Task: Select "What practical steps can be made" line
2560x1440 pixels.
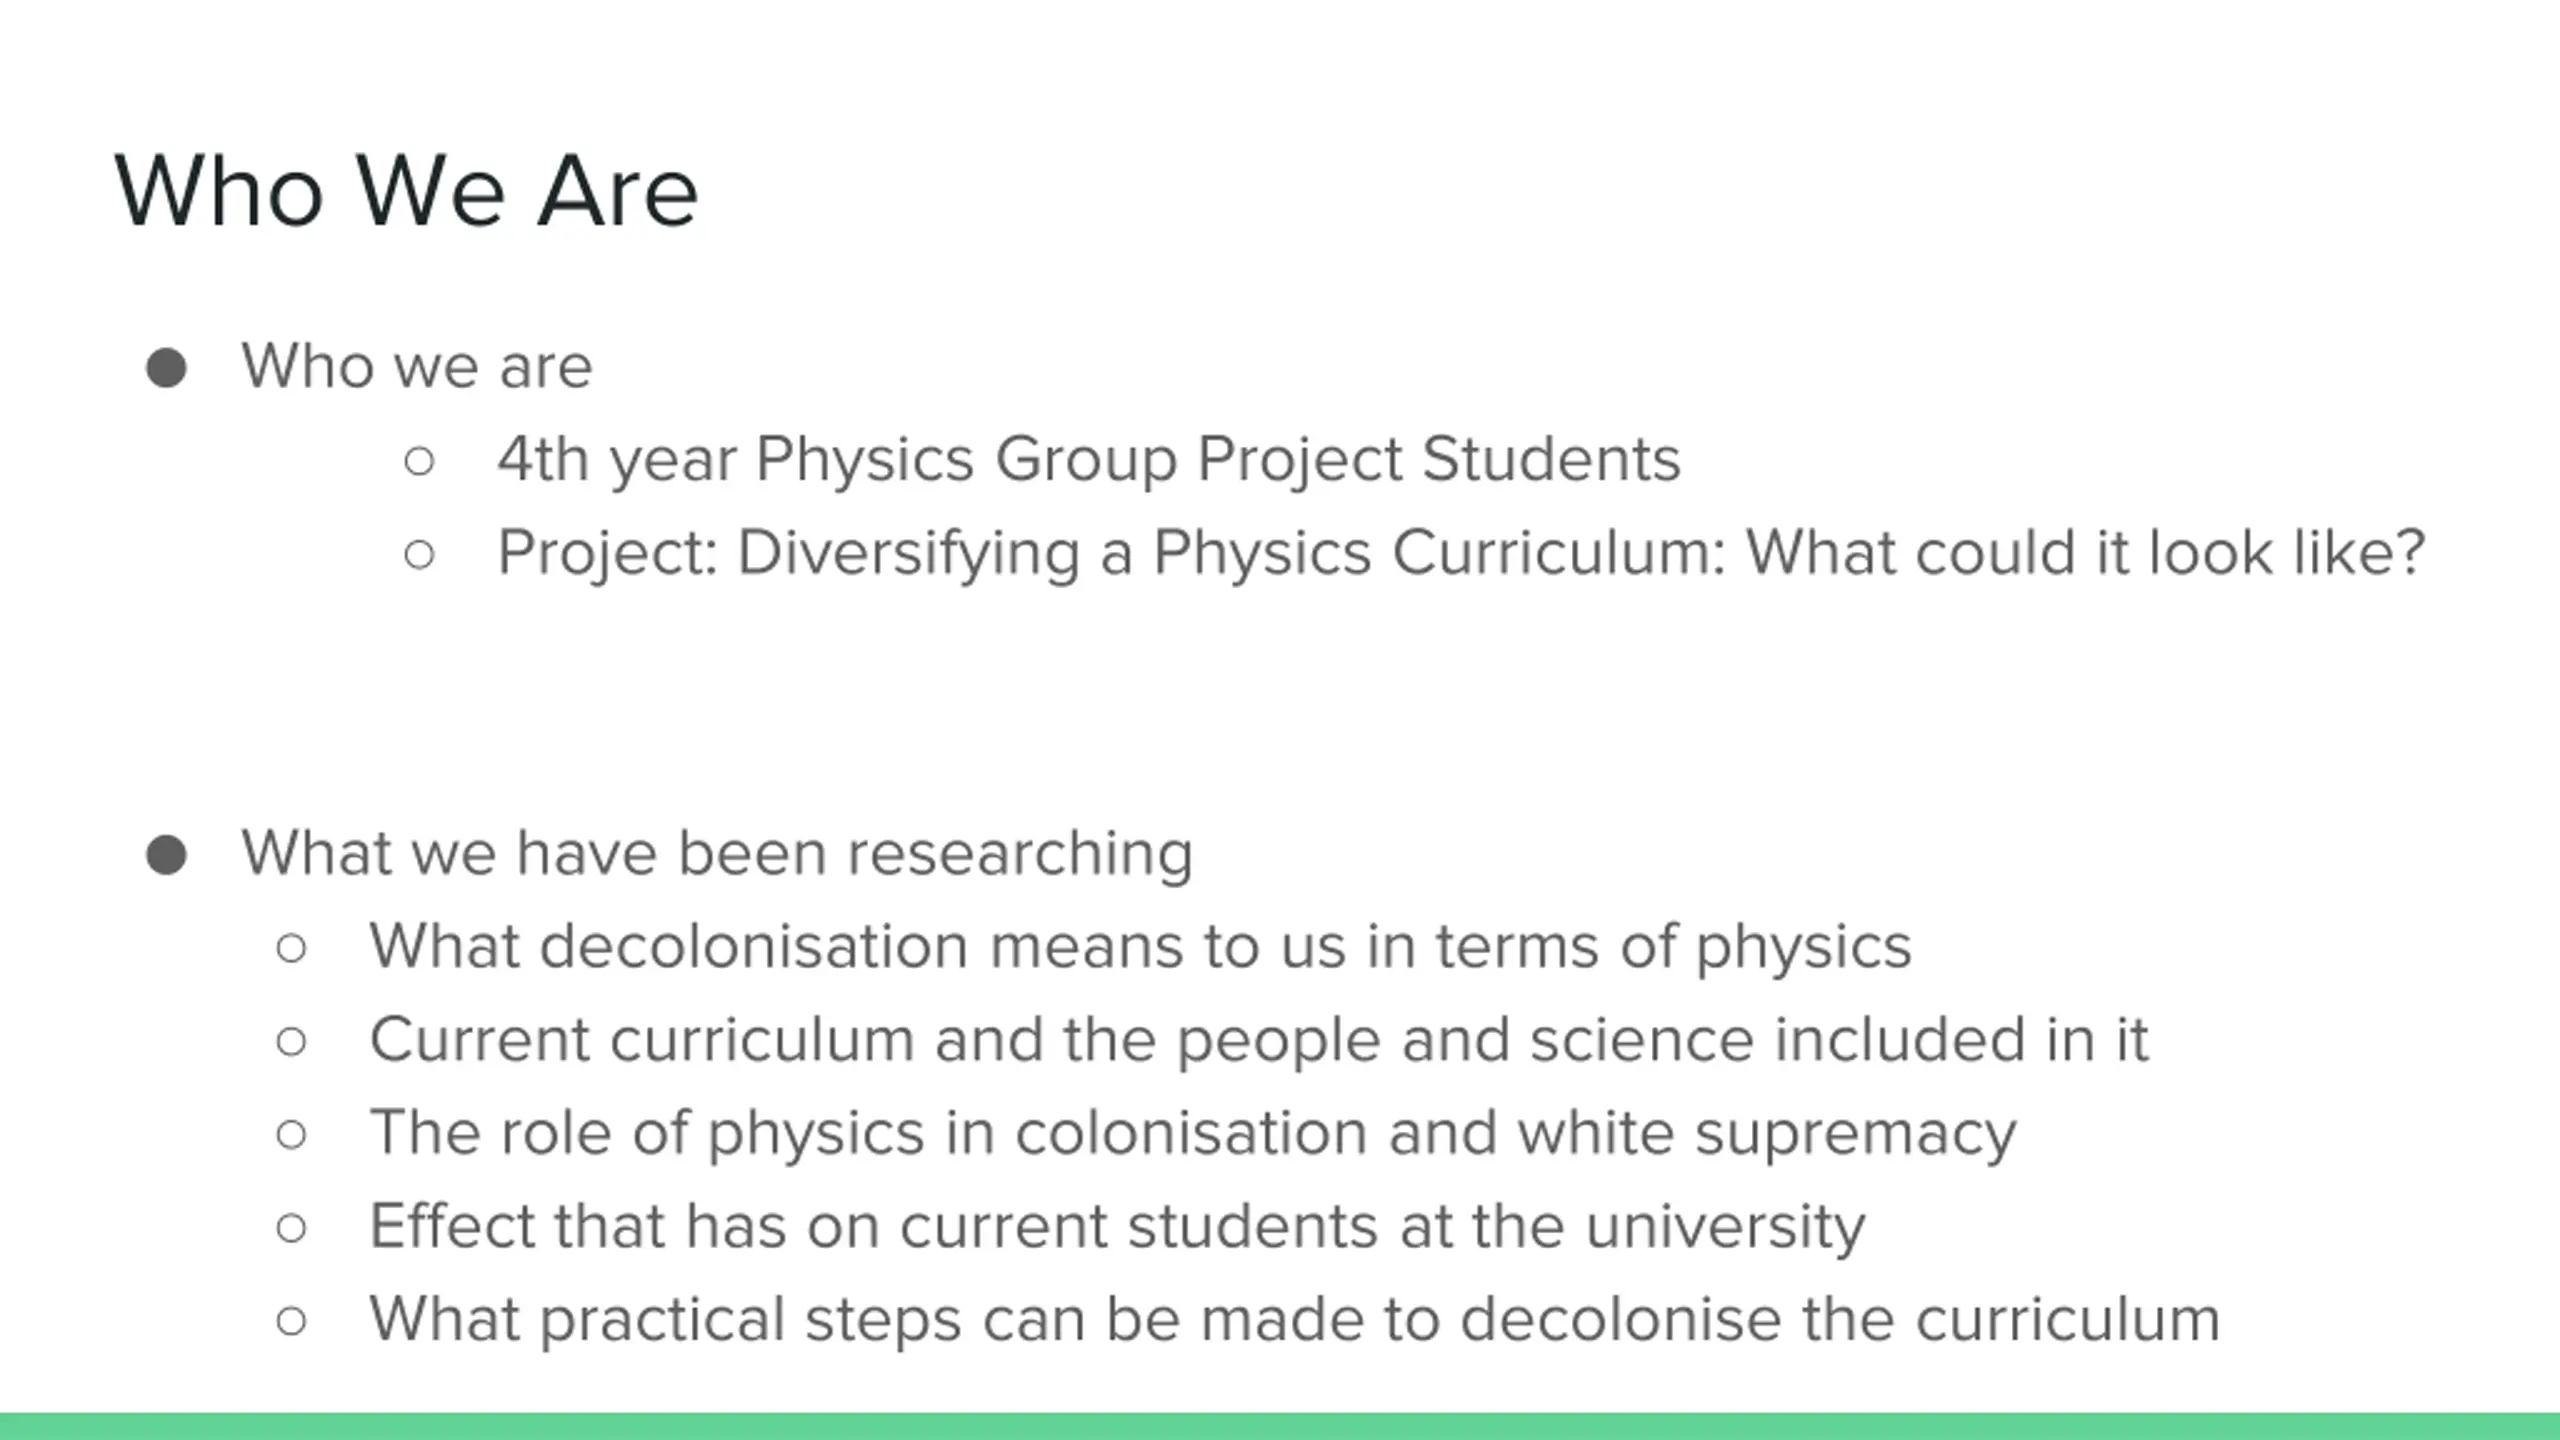Action: pyautogui.click(x=1295, y=1319)
